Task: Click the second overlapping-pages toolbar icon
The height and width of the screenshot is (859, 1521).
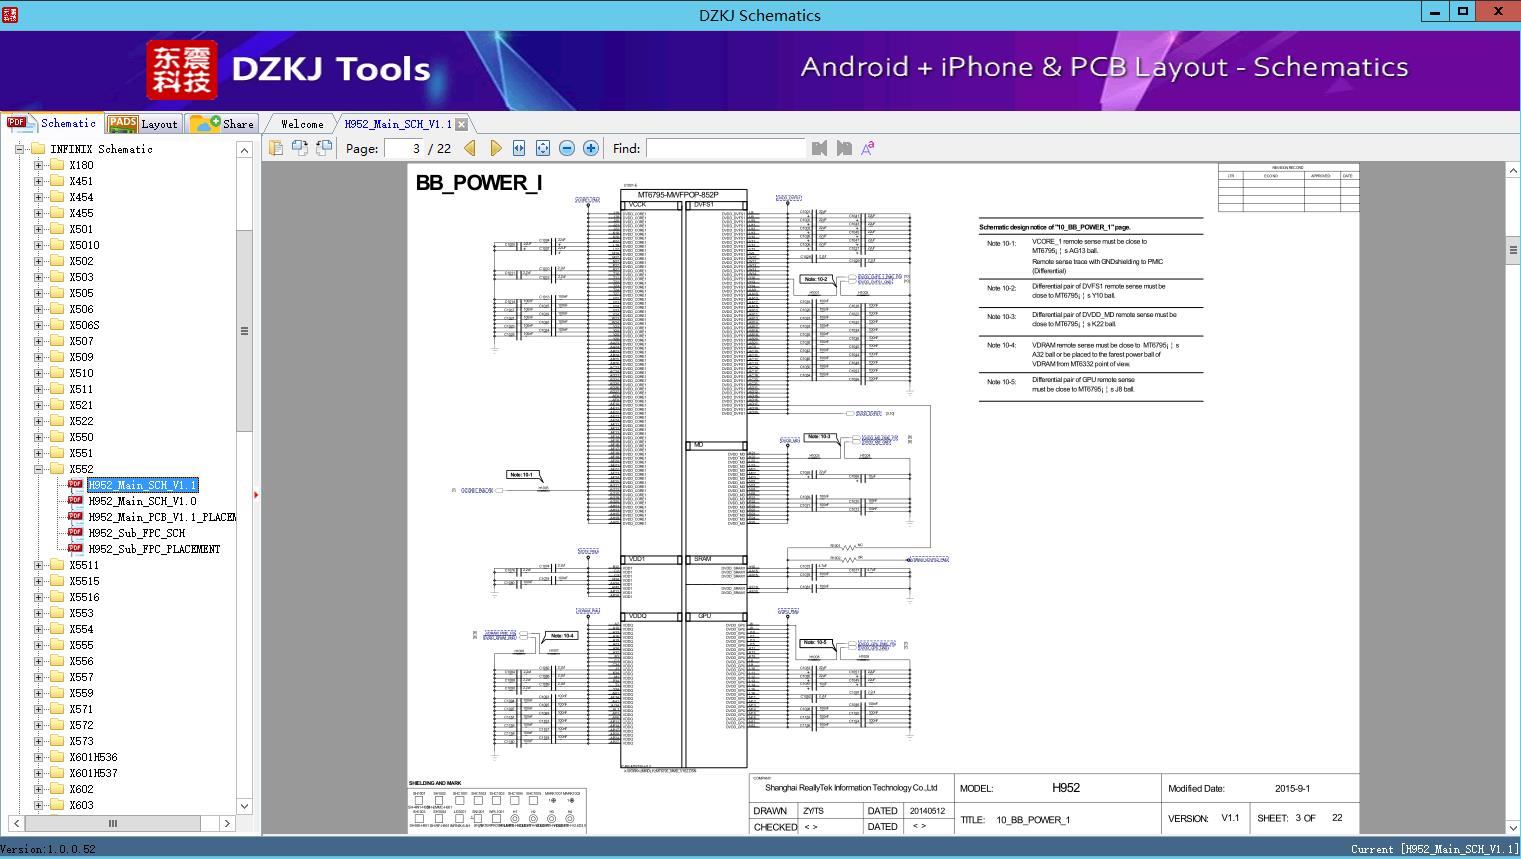Action: tap(300, 148)
